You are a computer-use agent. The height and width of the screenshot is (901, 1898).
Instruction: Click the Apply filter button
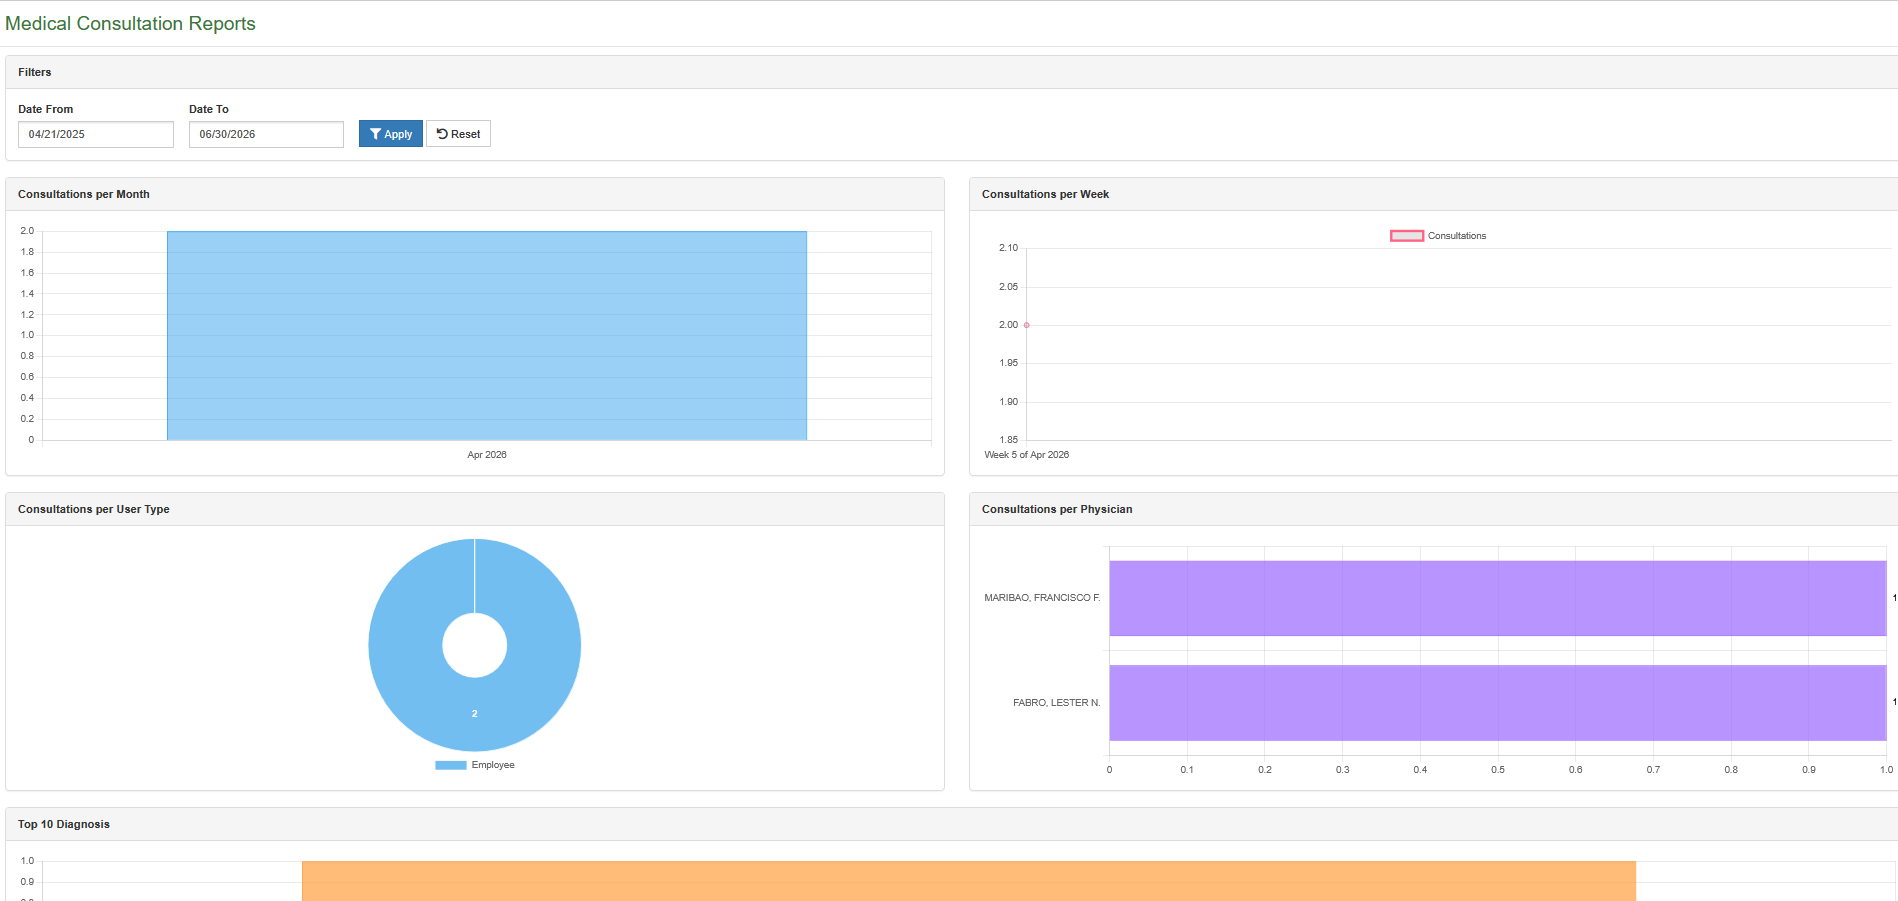390,134
